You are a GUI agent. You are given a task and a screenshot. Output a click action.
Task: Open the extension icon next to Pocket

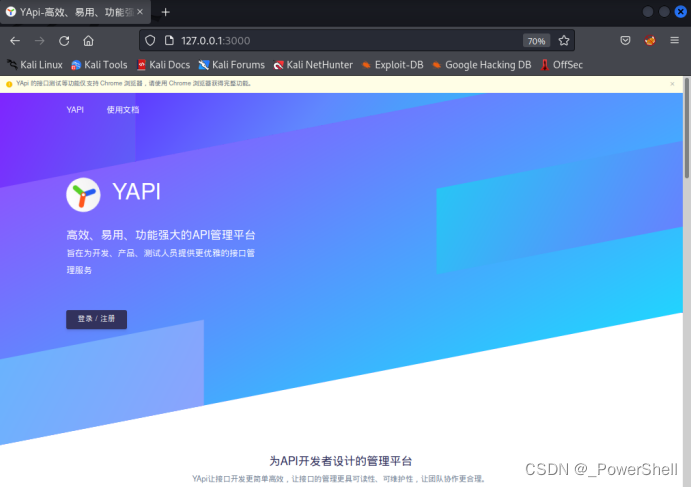tap(650, 41)
